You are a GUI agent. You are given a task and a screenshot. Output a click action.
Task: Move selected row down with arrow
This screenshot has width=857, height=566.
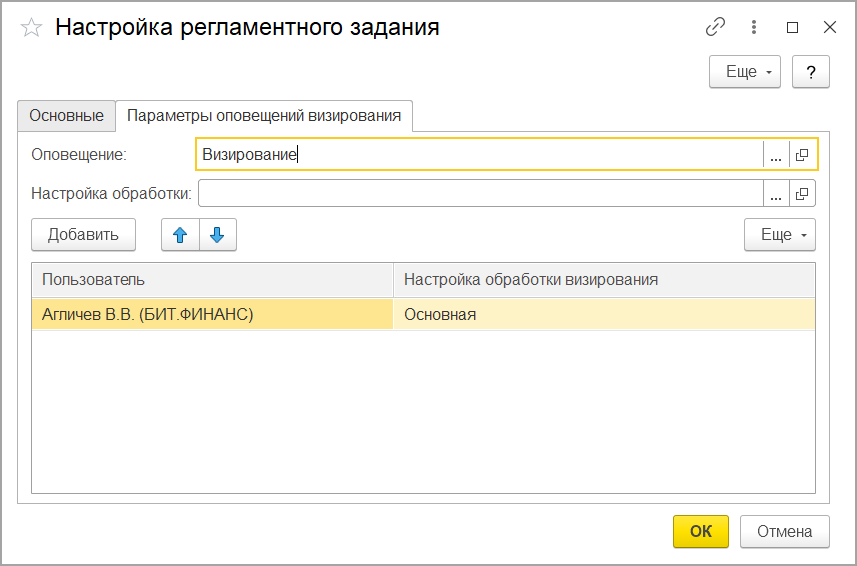click(x=217, y=235)
